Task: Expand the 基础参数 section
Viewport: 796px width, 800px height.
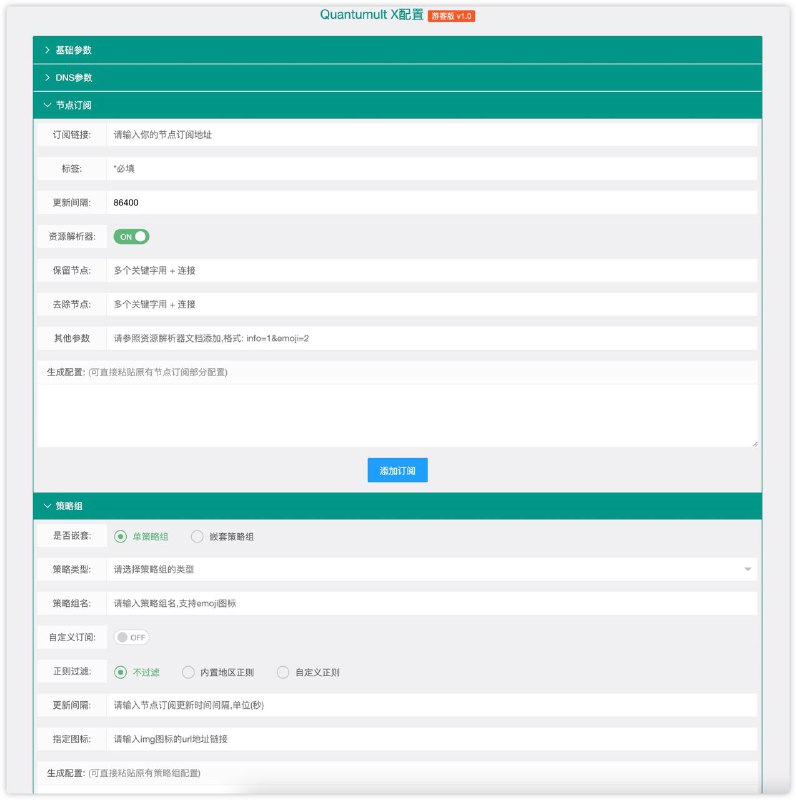Action: click(397, 50)
